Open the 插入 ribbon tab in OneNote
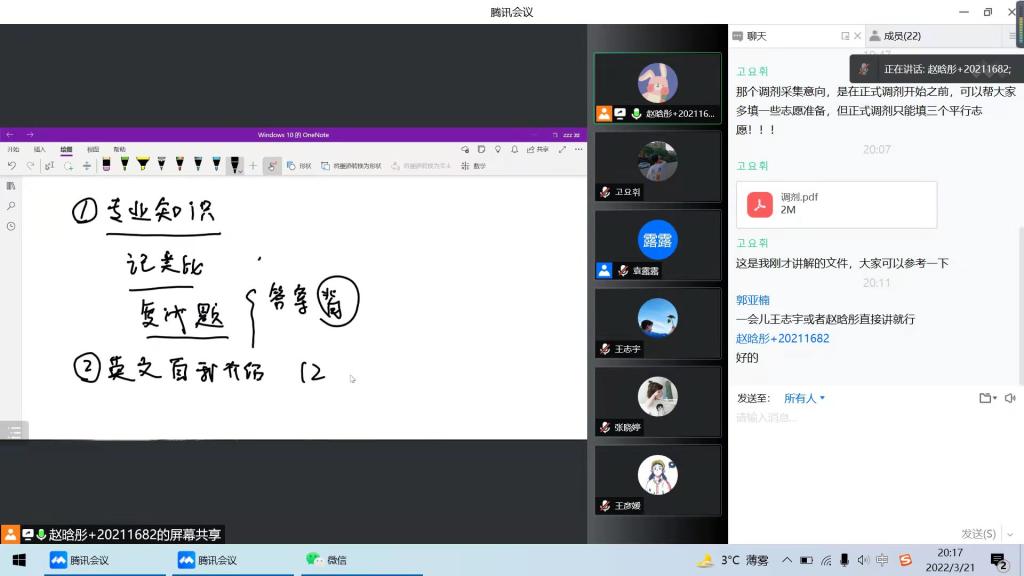The image size is (1024, 576). click(x=40, y=149)
